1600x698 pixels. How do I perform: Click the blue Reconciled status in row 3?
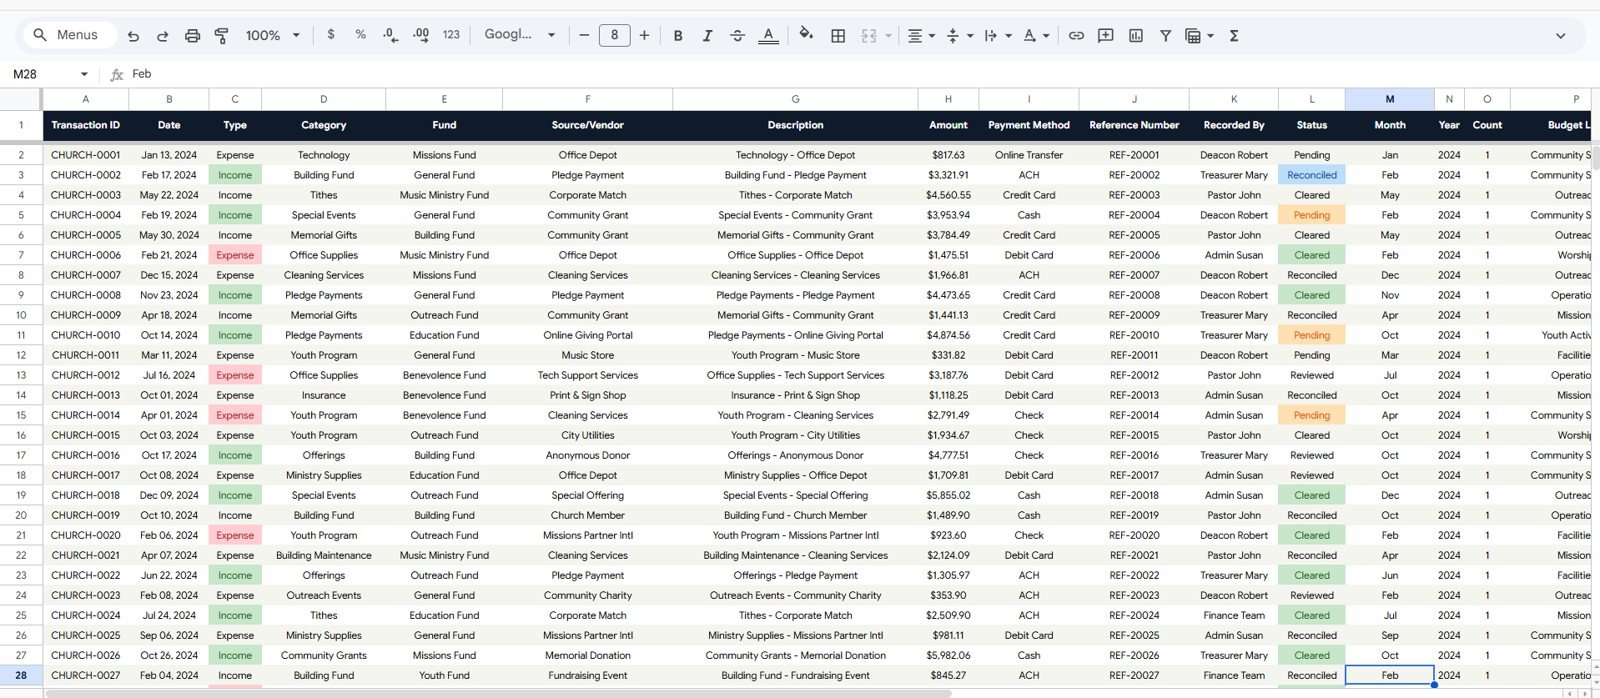point(1312,175)
